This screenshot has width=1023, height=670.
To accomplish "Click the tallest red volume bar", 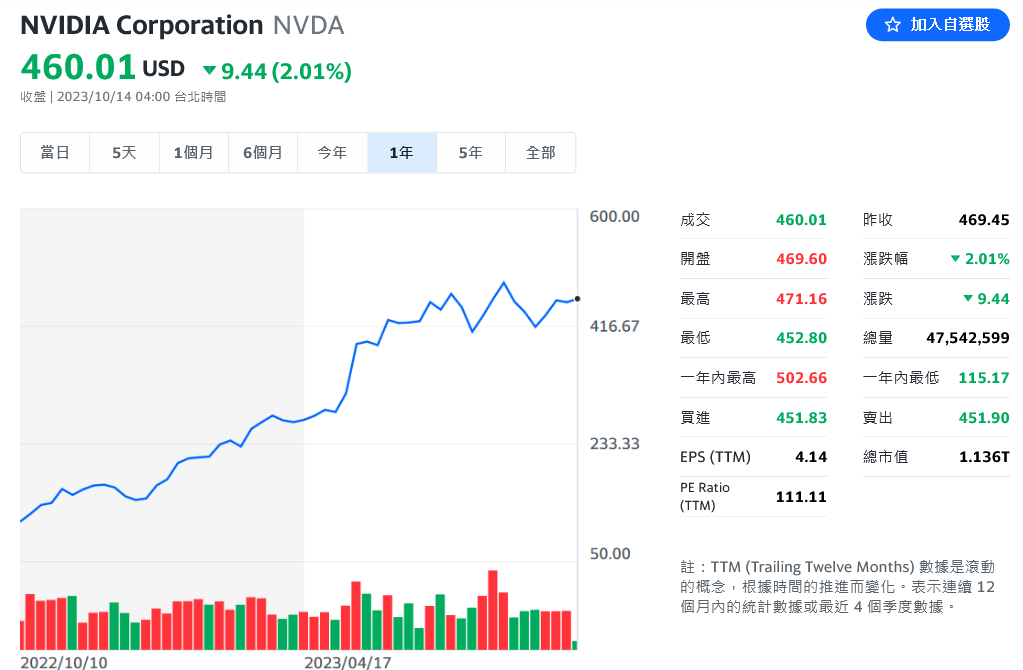I will click(x=493, y=610).
